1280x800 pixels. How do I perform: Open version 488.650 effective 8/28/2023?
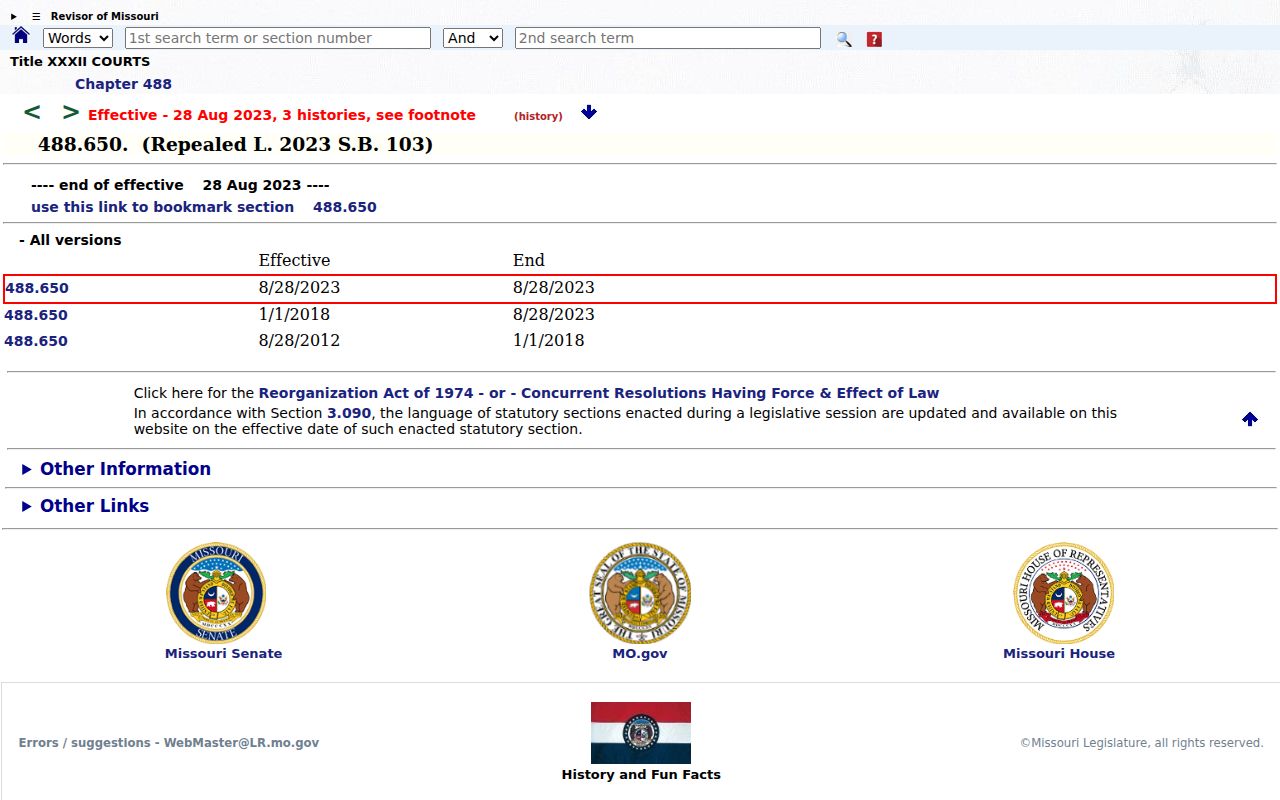tap(37, 288)
